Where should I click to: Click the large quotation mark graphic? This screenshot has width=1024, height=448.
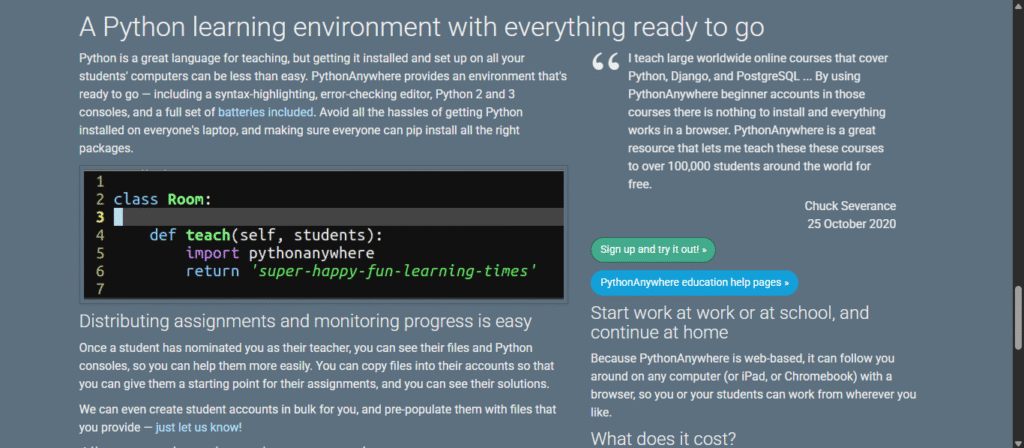[x=605, y=63]
